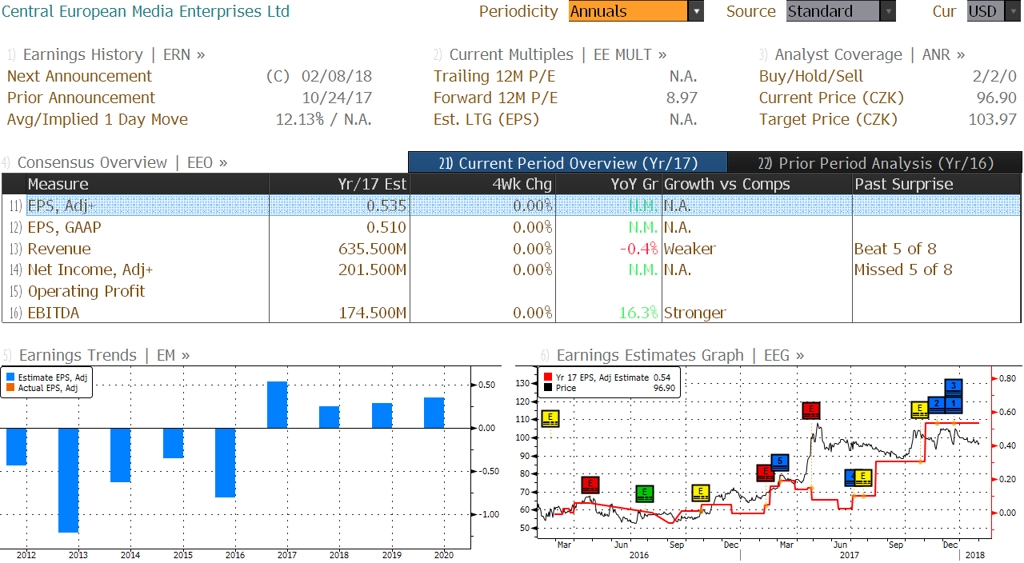Click the Central European Media Enterprises Ltd title

click(x=146, y=11)
